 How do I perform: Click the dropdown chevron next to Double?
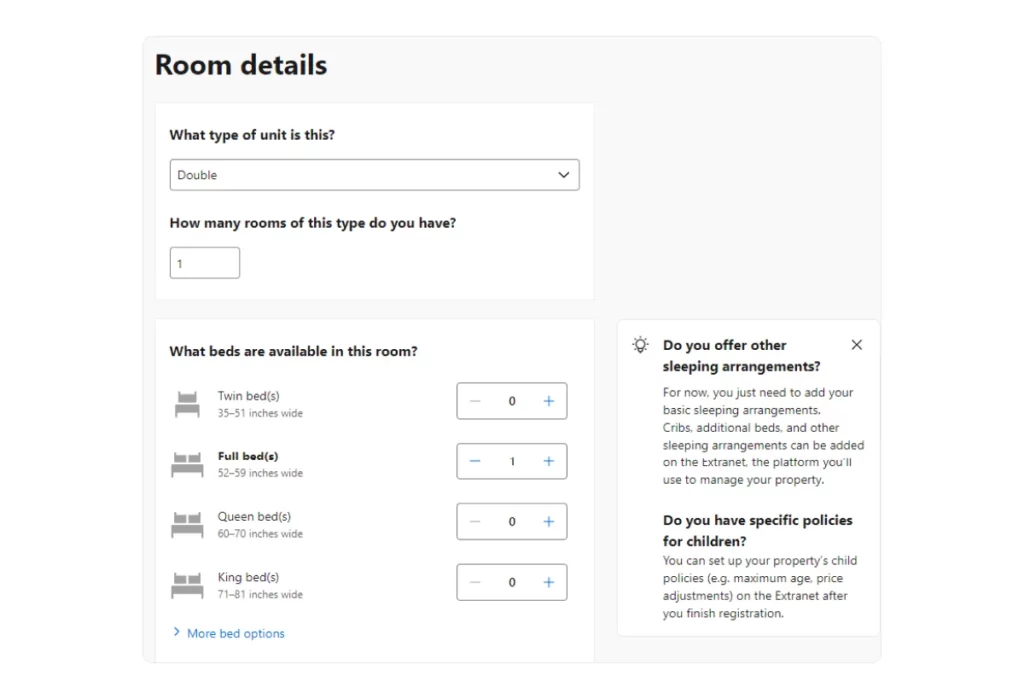tap(564, 175)
